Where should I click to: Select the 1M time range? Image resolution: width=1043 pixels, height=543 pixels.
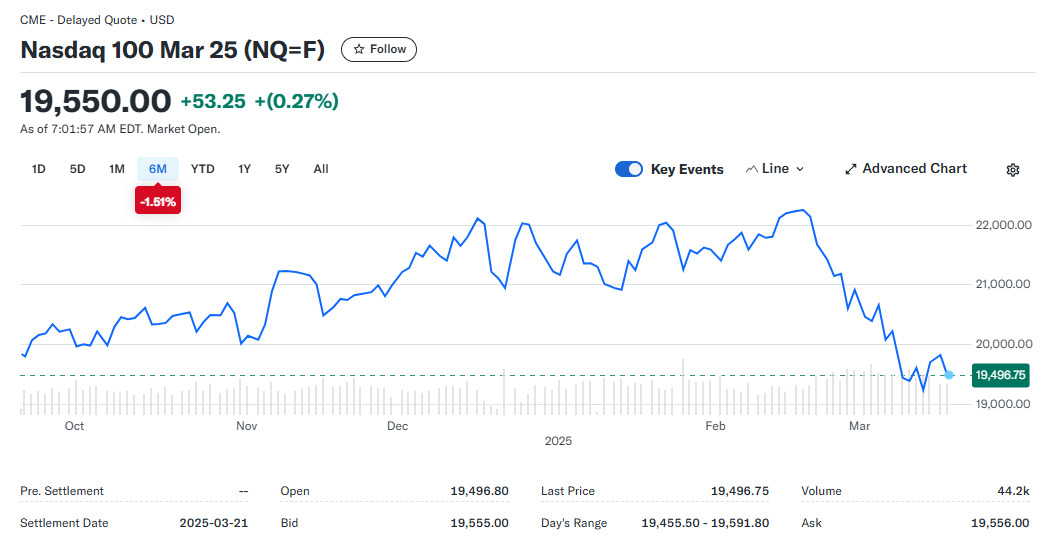pyautogui.click(x=116, y=169)
